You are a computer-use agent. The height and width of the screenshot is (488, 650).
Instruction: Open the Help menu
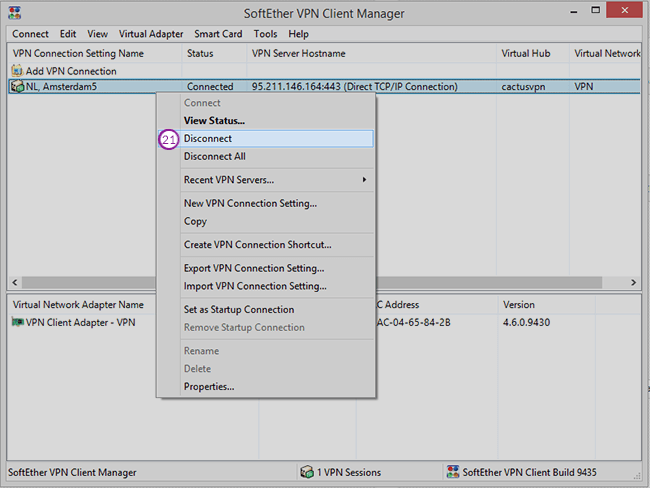[298, 34]
